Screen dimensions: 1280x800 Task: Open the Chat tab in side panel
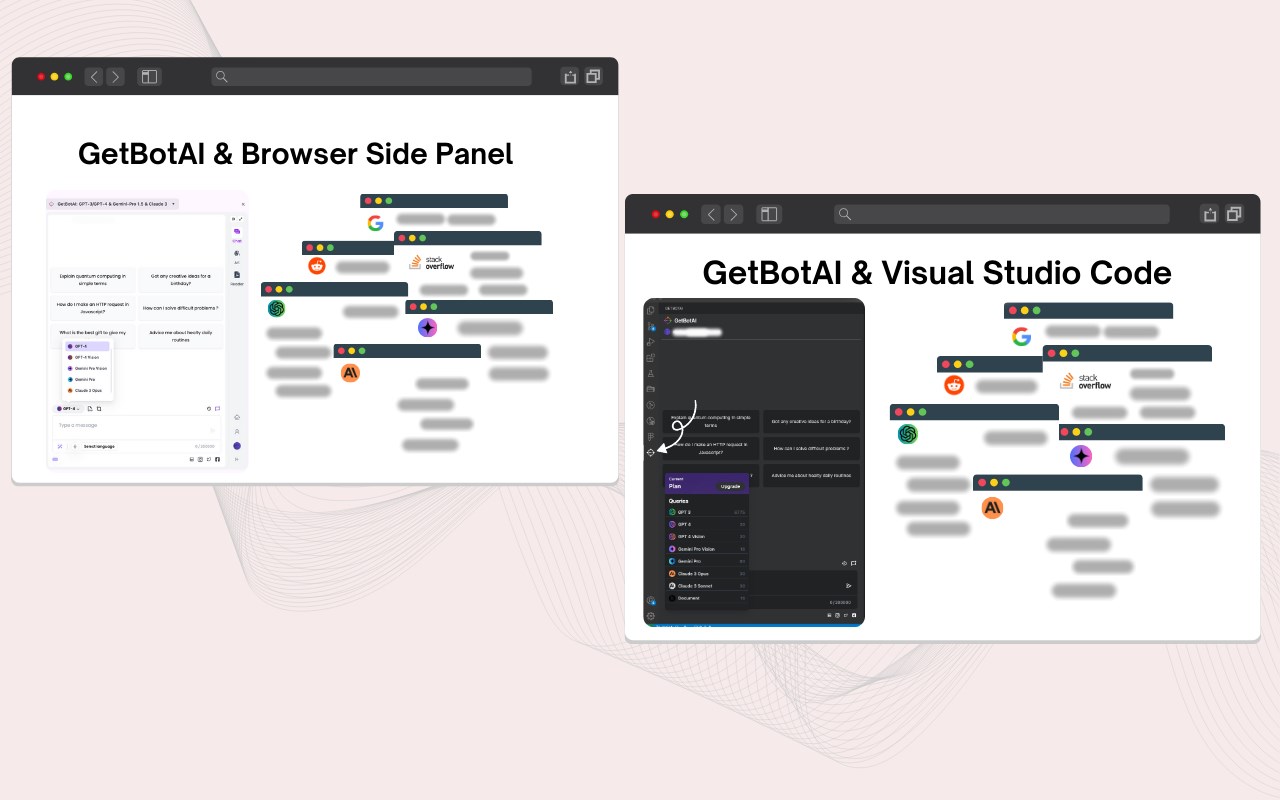237,235
